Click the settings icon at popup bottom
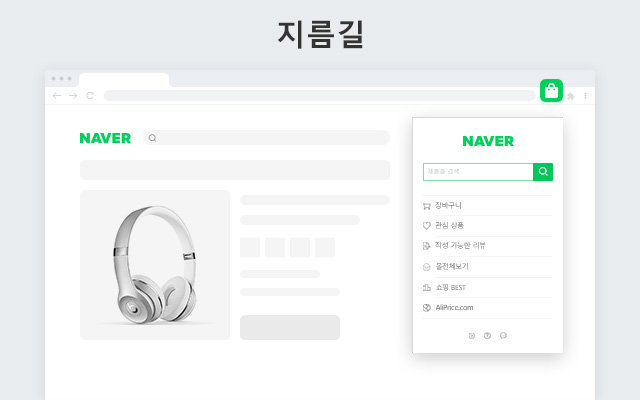 click(x=471, y=336)
